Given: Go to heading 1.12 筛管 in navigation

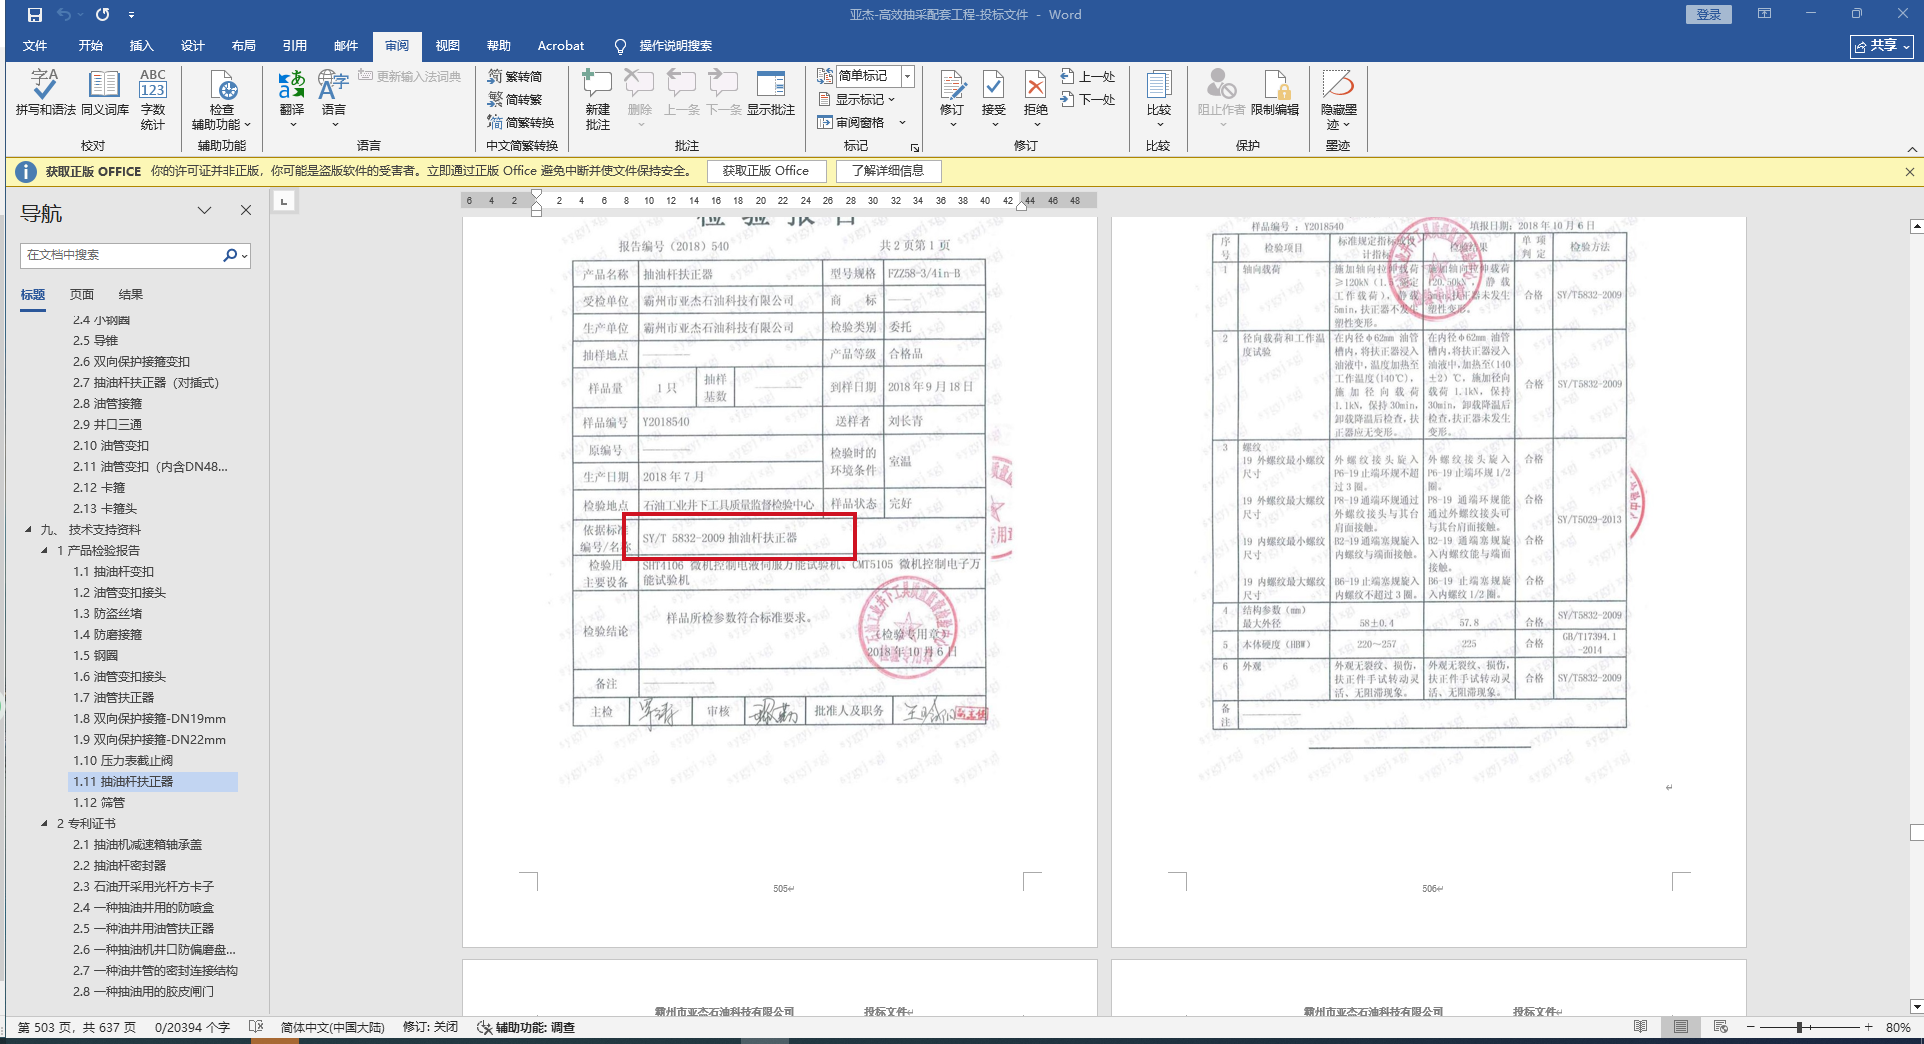Looking at the screenshot, I should (x=99, y=803).
